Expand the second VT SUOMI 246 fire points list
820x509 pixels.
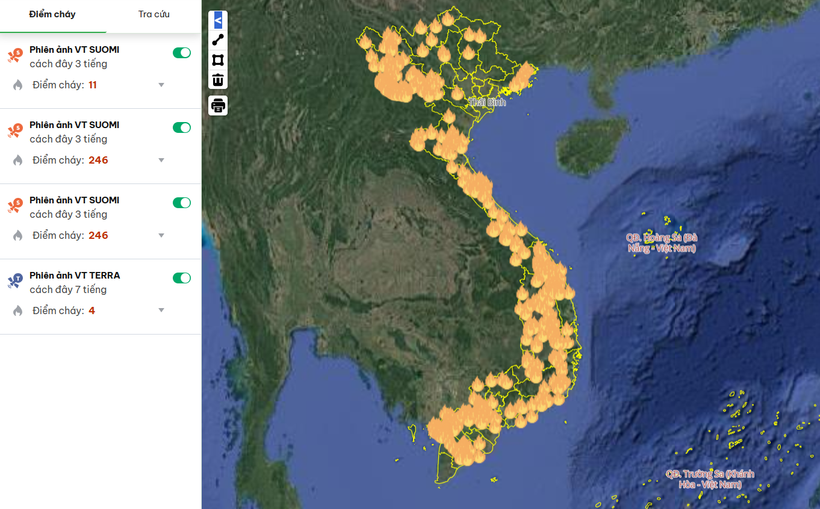pyautogui.click(x=161, y=160)
